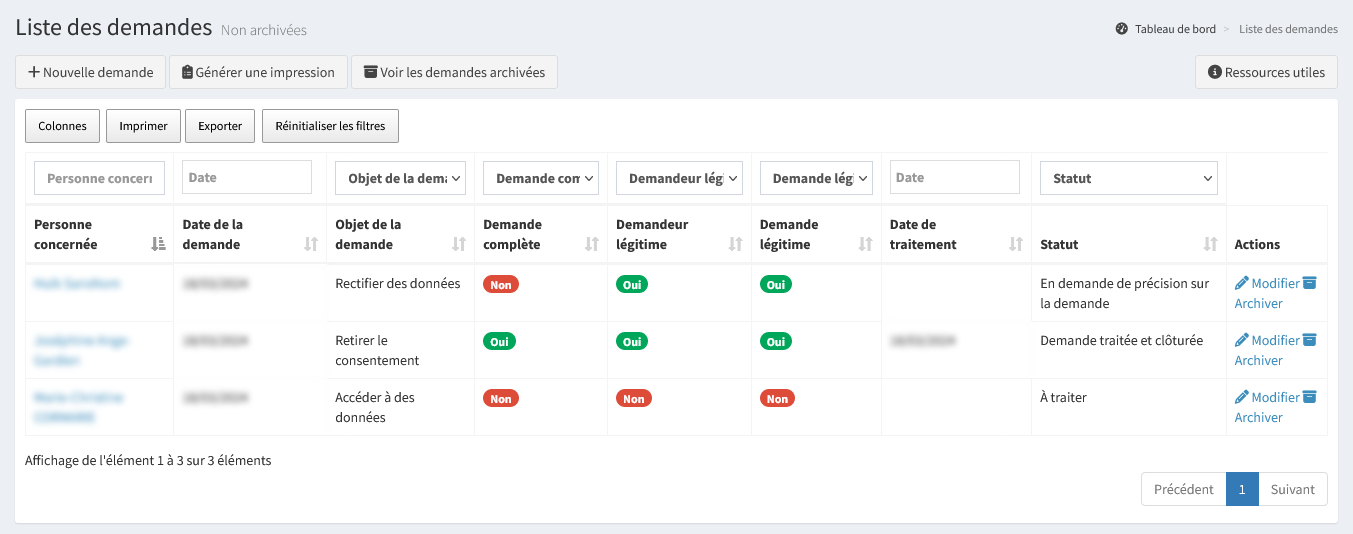
Task: Open Demande complète filter dropdown
Action: (540, 178)
